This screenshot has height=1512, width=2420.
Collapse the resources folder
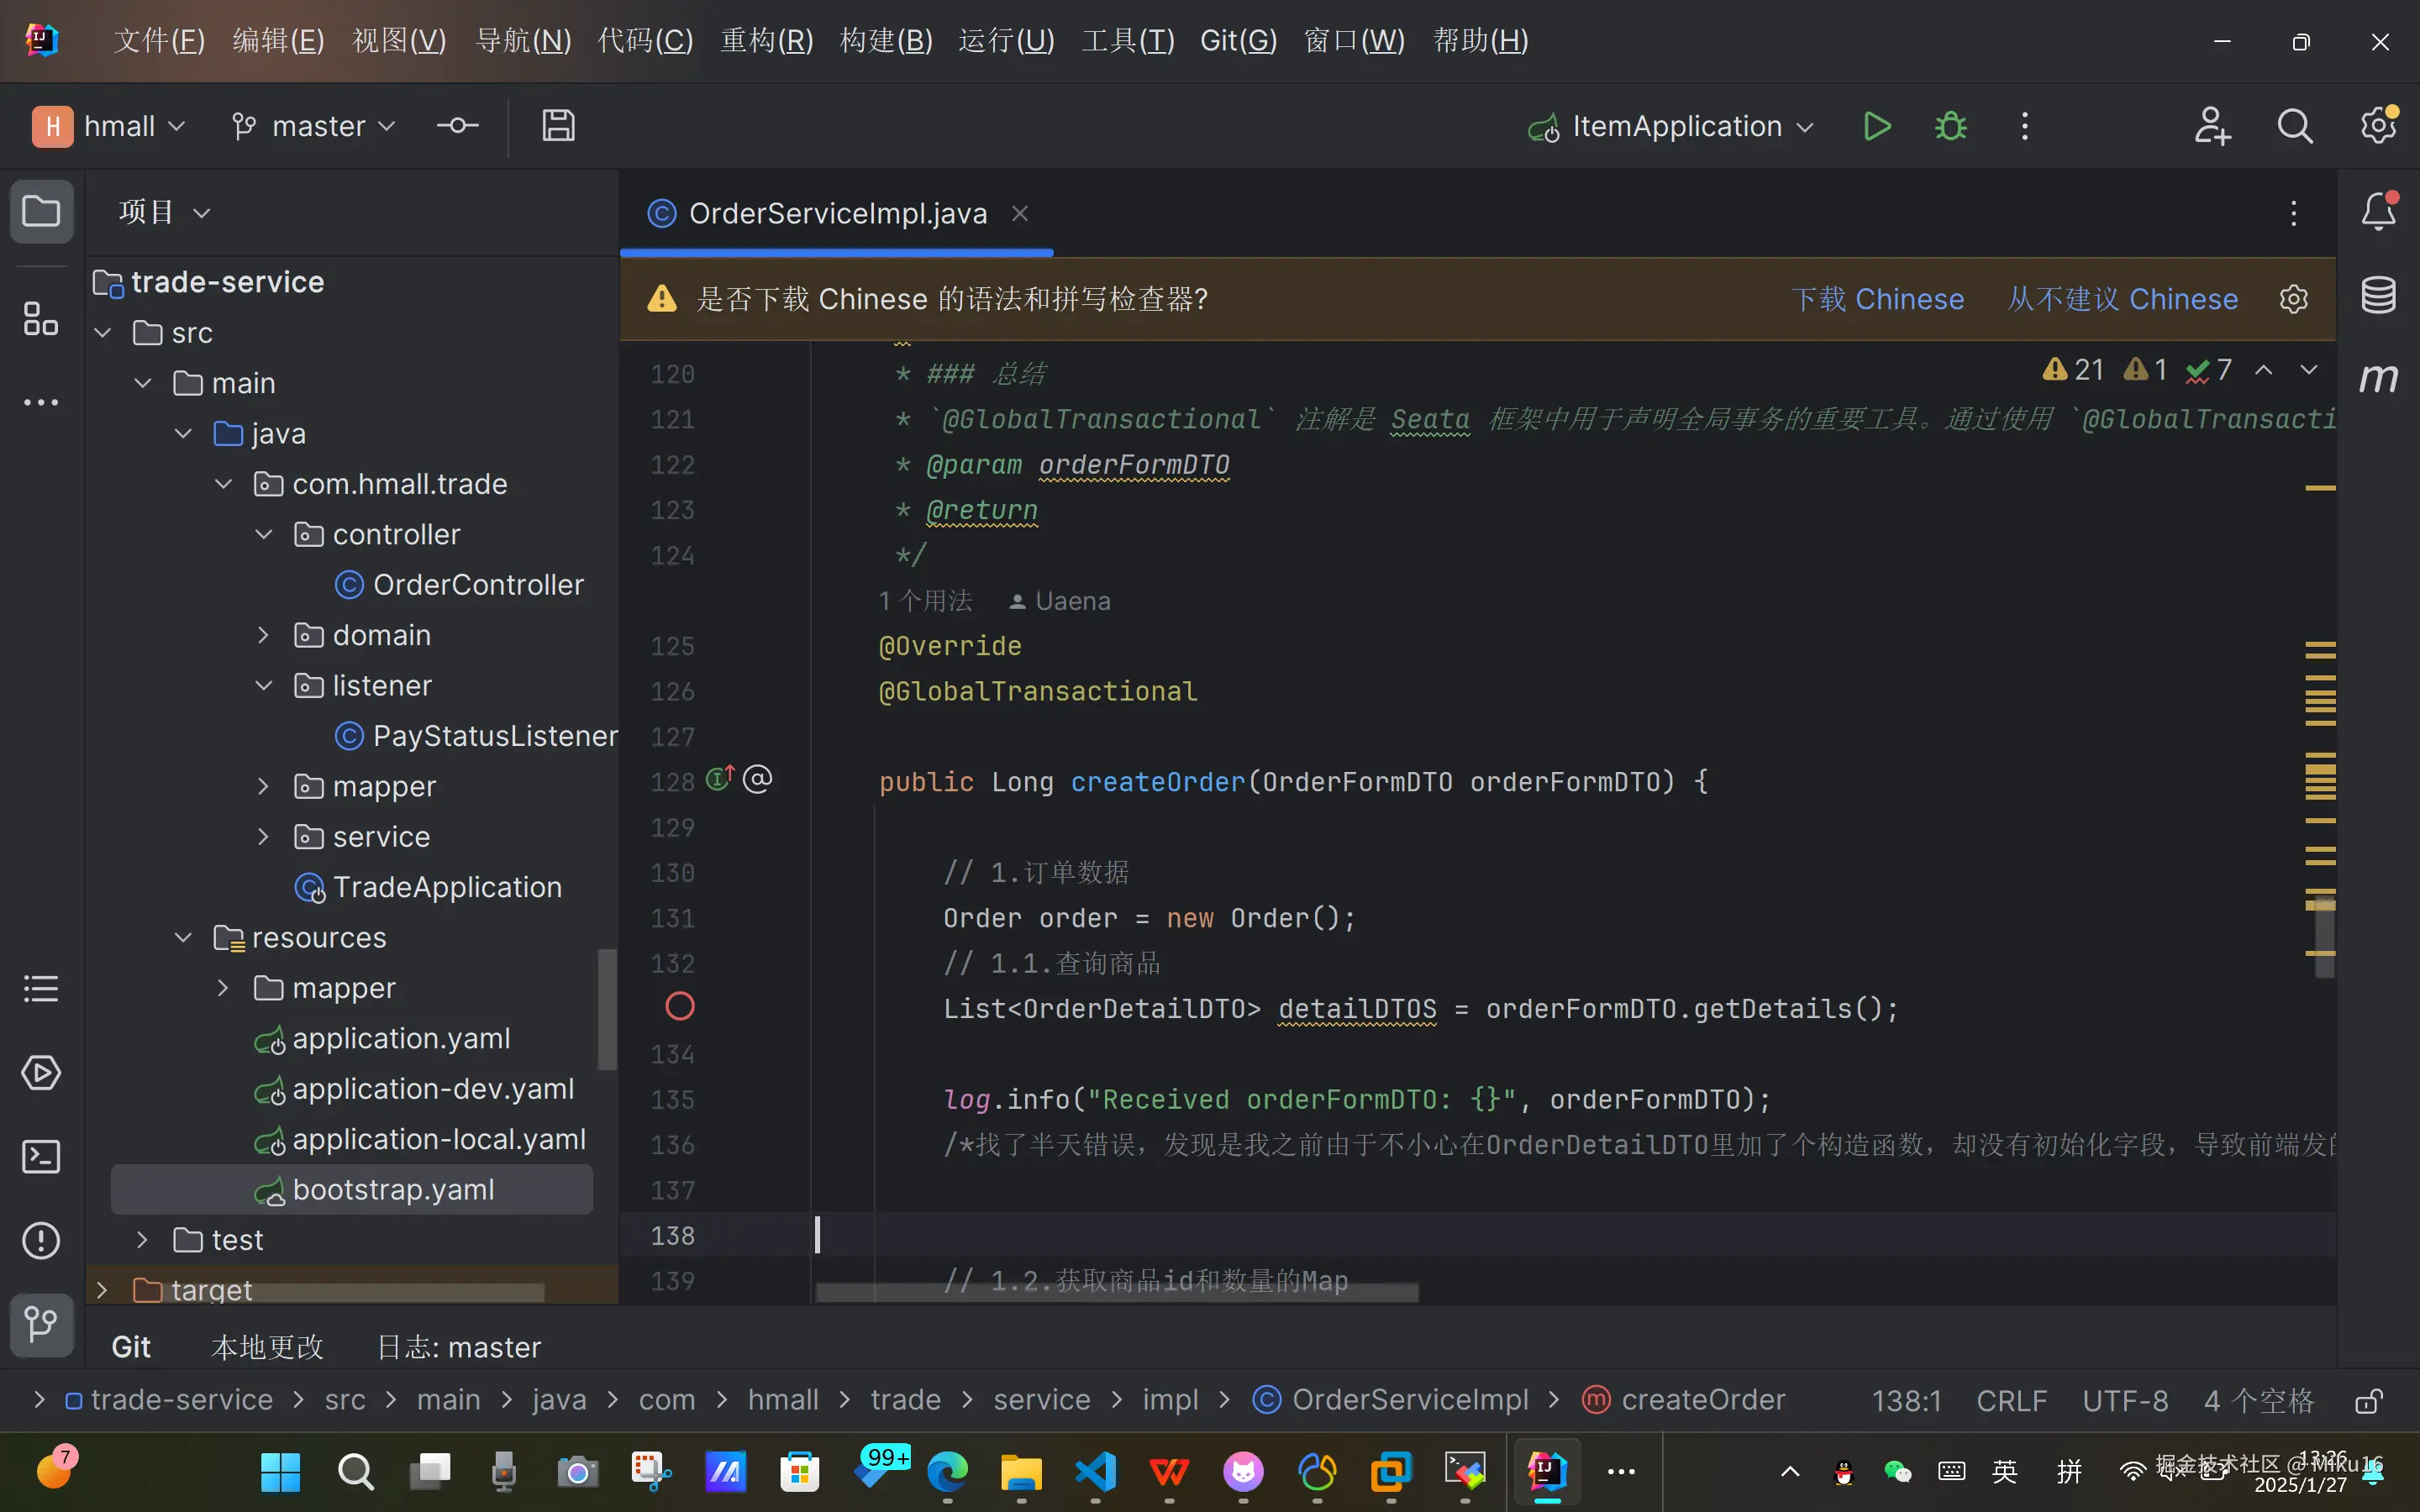pos(183,938)
